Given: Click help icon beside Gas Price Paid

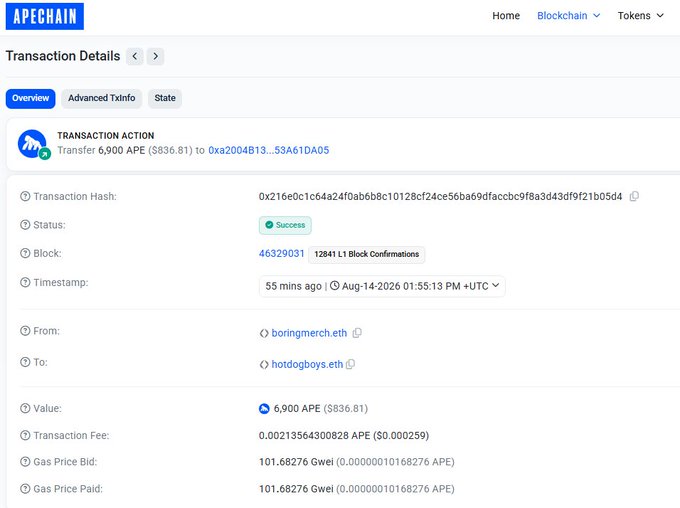Looking at the screenshot, I should (25, 489).
